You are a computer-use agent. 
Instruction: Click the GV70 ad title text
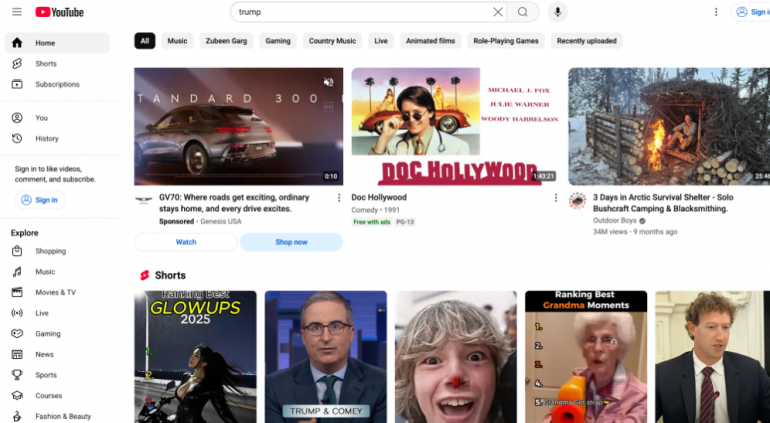click(234, 203)
